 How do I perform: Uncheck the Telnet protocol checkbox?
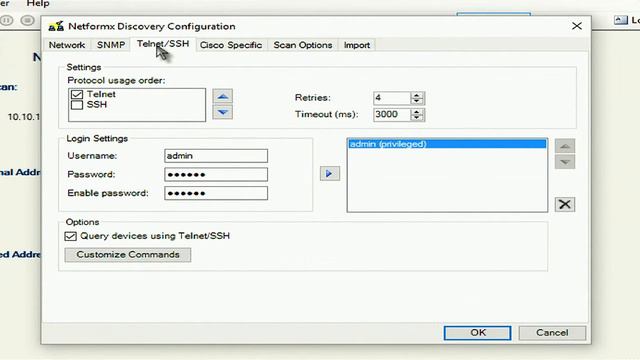77,94
